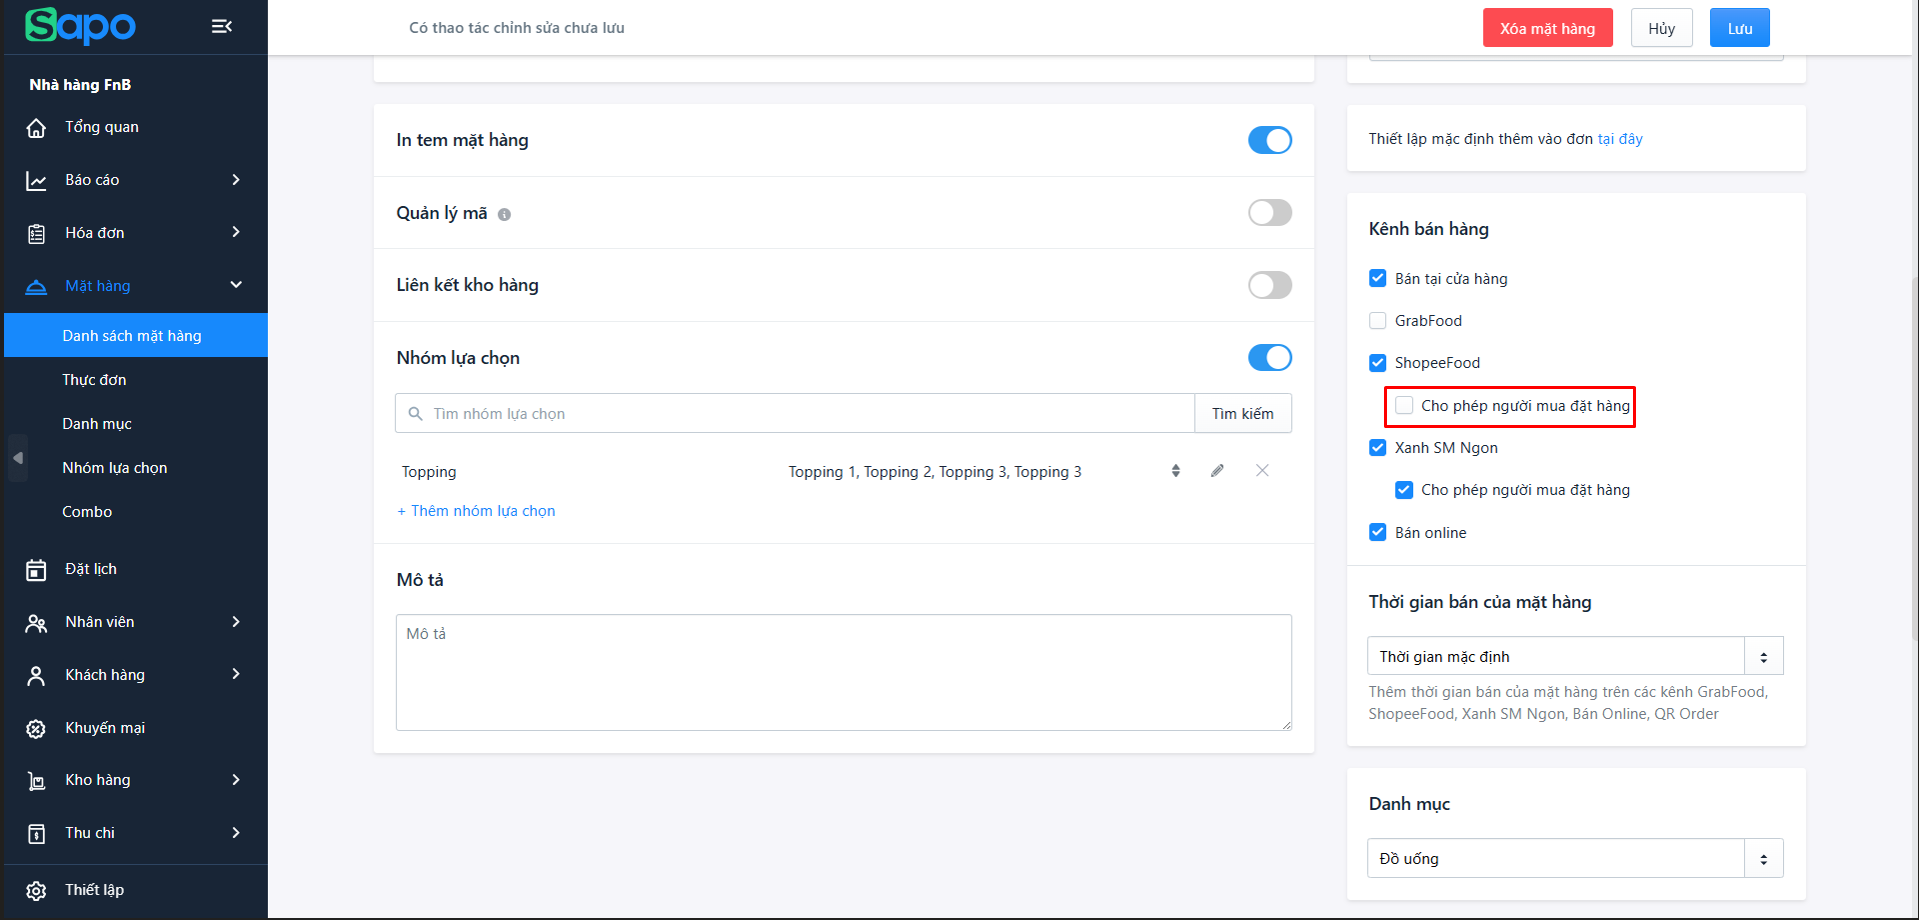Open Nhóm lựa chọn in the sidebar
The height and width of the screenshot is (920, 1919).
[115, 468]
